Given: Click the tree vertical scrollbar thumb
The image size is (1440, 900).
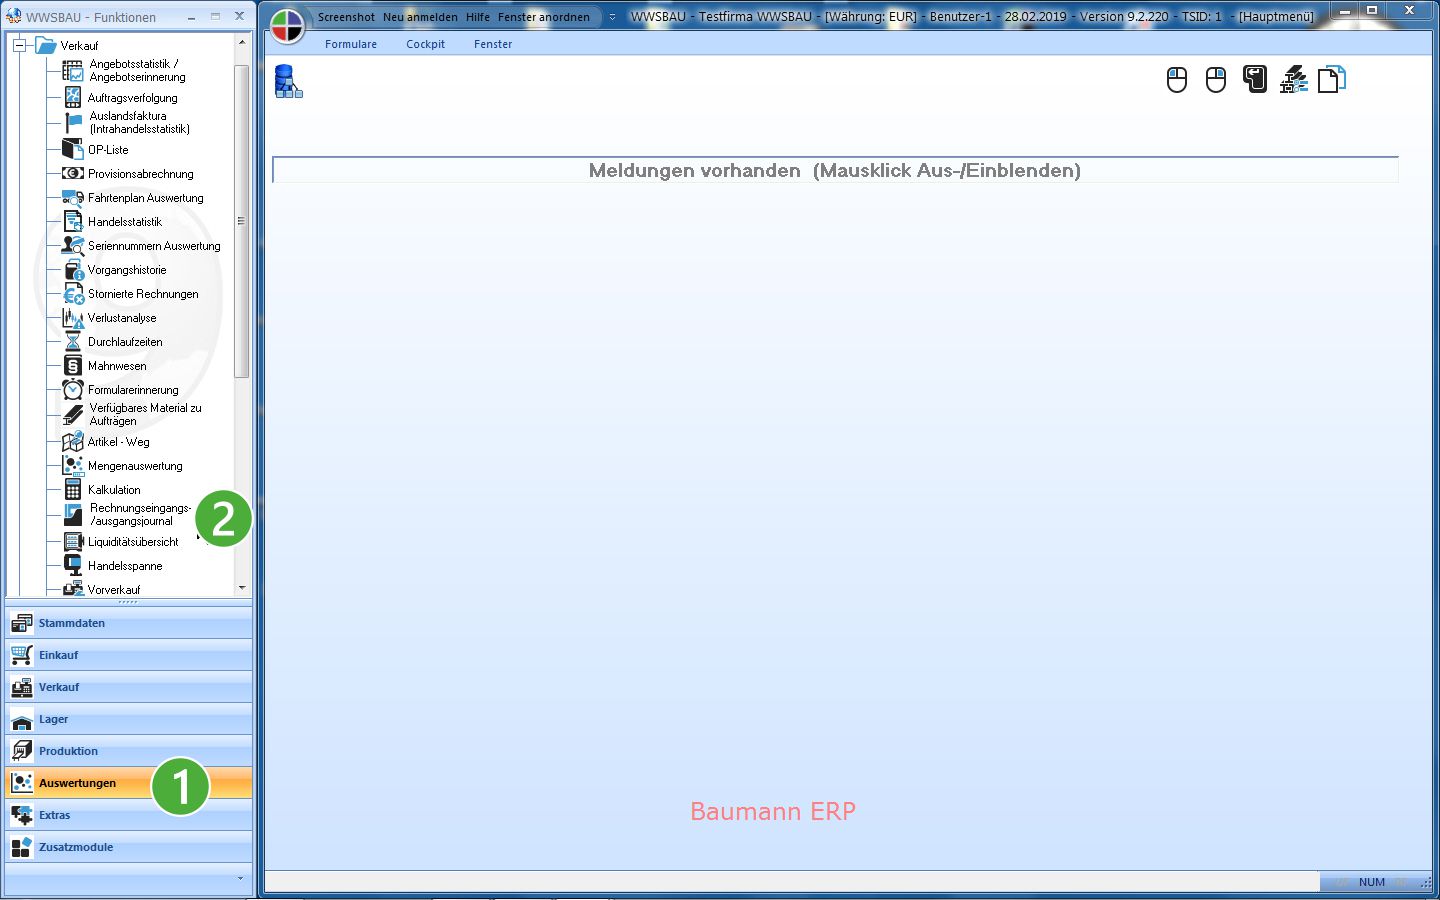Looking at the screenshot, I should pos(241,220).
